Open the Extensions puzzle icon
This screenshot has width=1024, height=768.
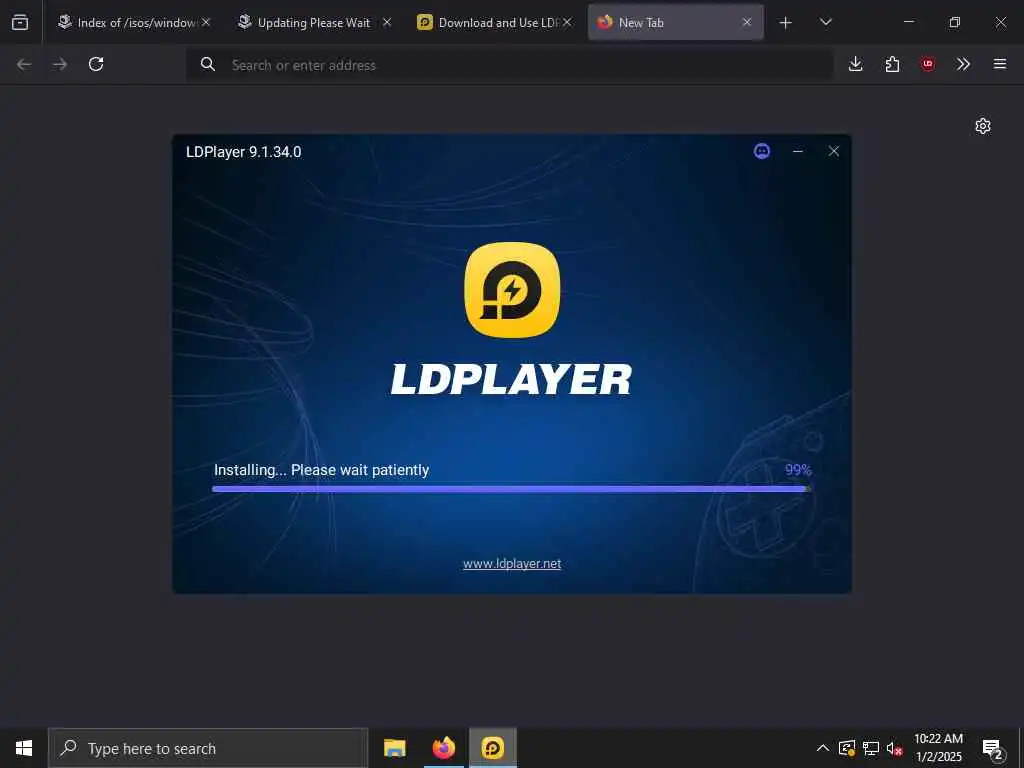[x=892, y=64]
